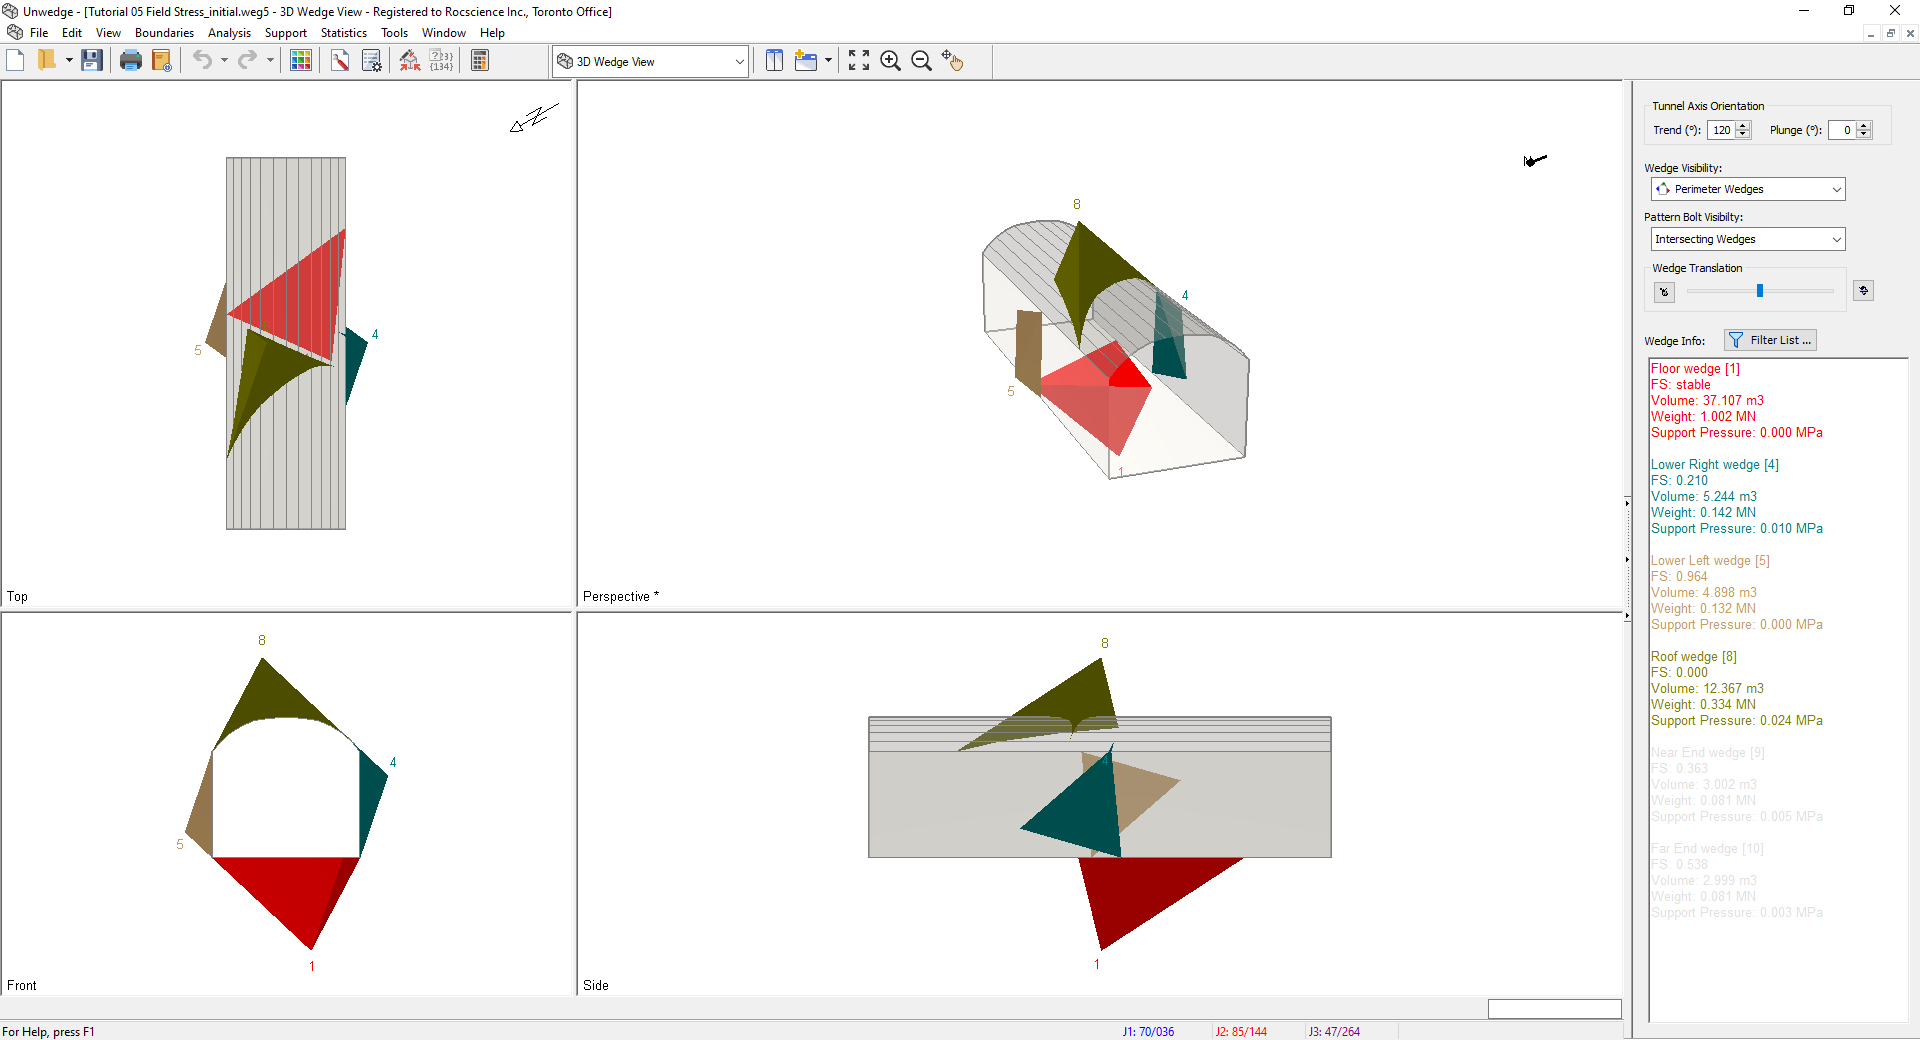Expand the 3D Wedge View dropdown
This screenshot has height=1040, width=1920.
[x=739, y=62]
